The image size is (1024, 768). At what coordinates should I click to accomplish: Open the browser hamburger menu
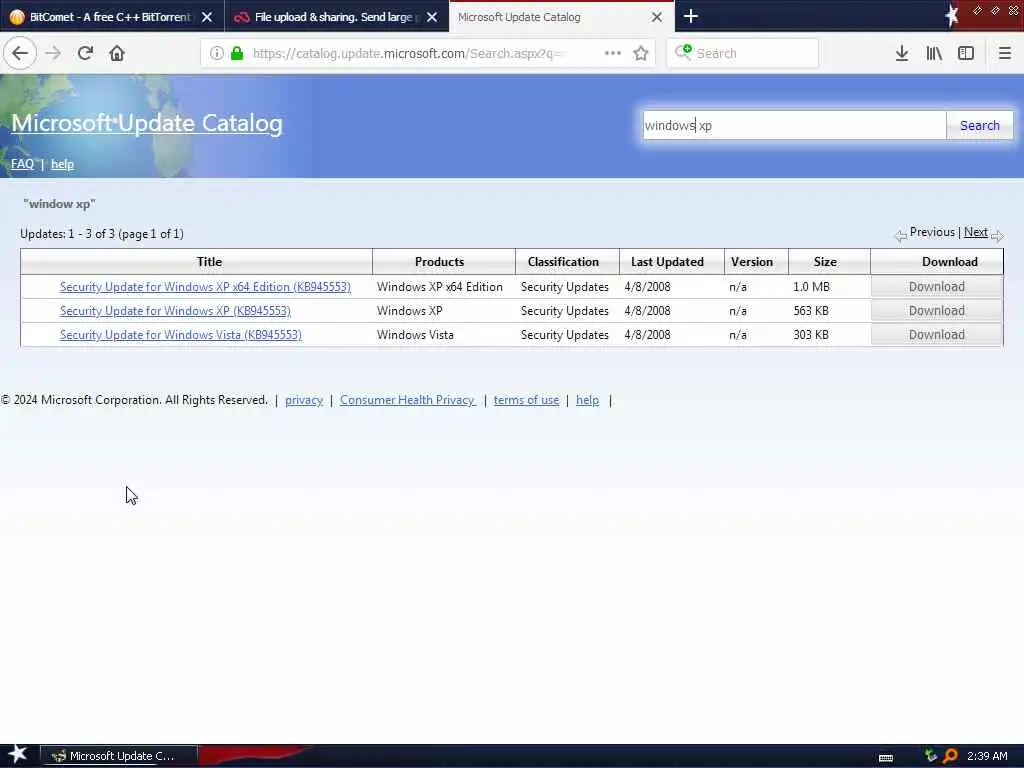point(1004,54)
